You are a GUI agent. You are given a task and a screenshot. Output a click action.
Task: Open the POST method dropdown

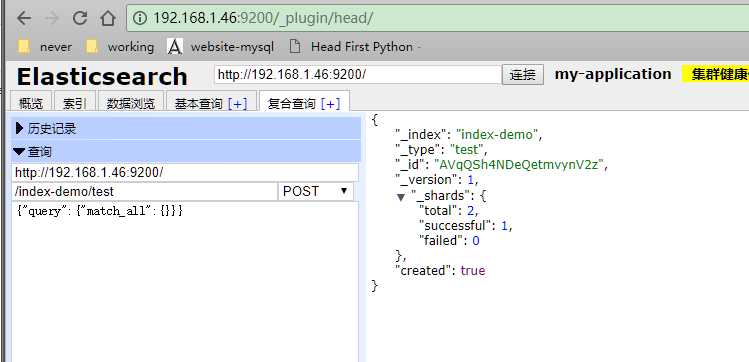pyautogui.click(x=316, y=192)
